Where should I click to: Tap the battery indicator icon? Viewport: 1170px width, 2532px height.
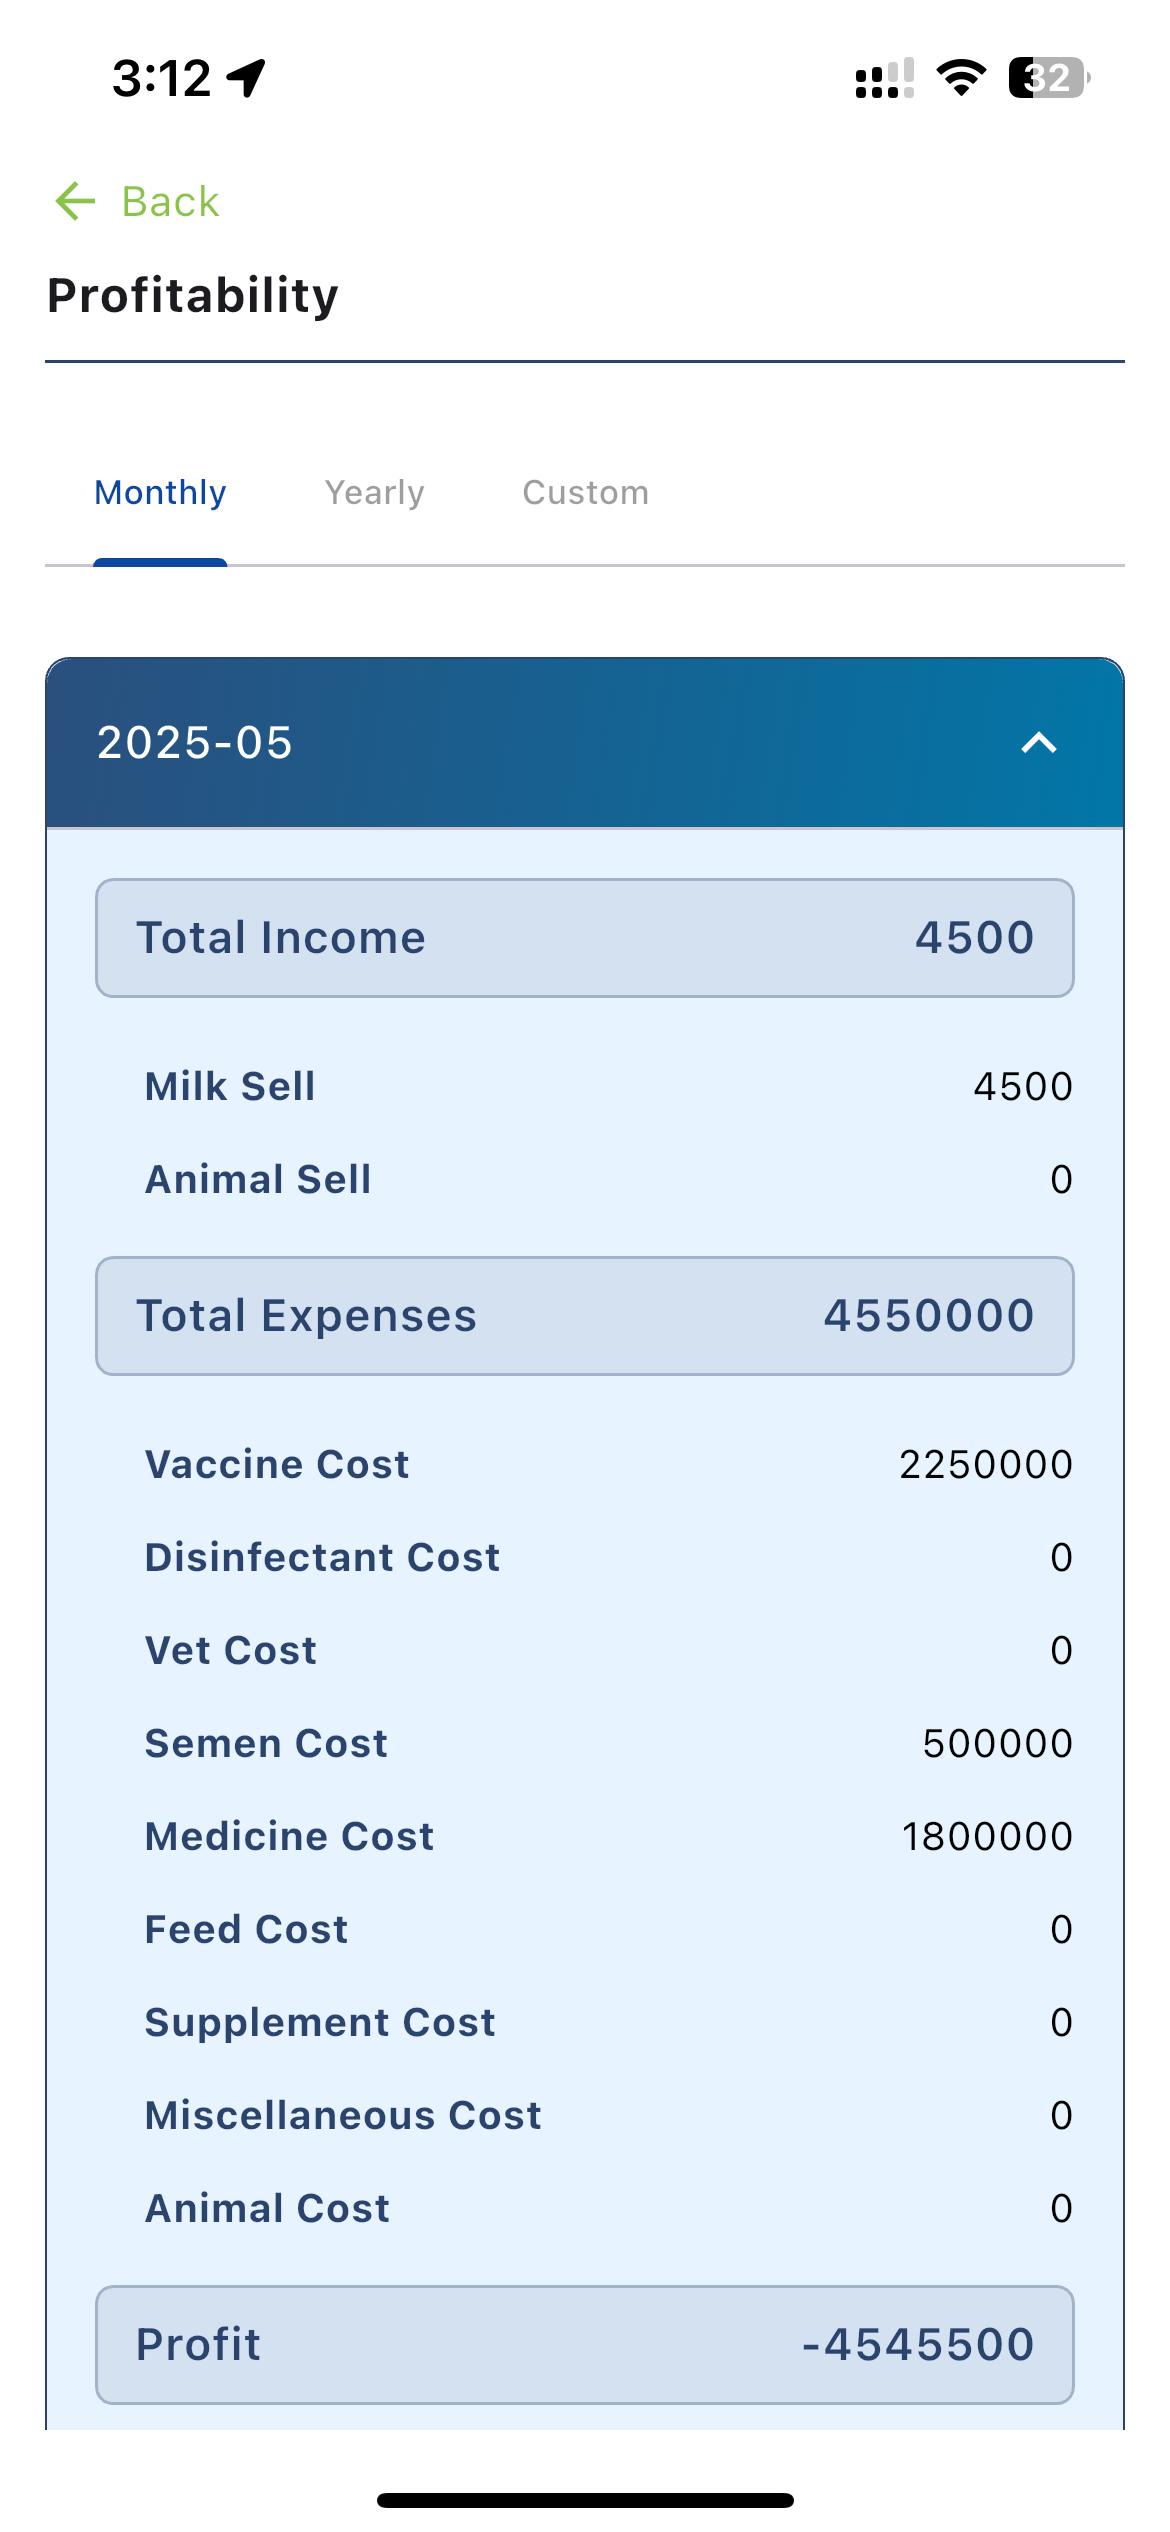pos(1048,78)
